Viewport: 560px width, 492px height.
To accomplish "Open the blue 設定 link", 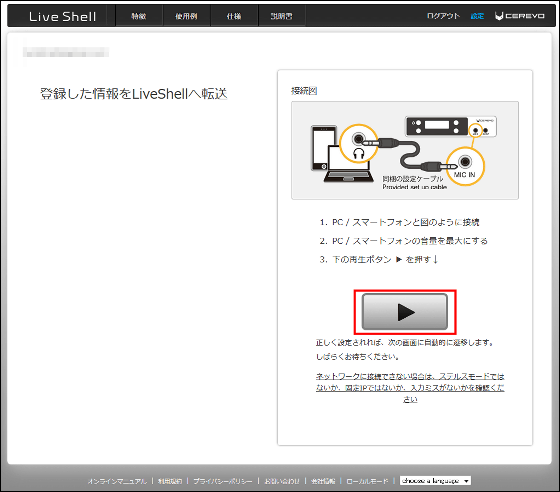I will click(x=477, y=16).
